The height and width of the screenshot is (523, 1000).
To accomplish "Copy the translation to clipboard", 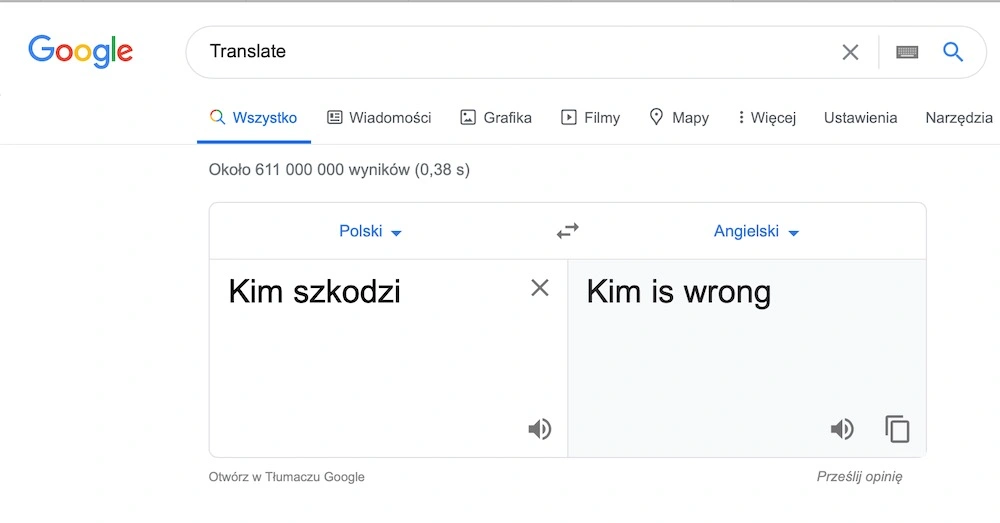I will tap(897, 429).
